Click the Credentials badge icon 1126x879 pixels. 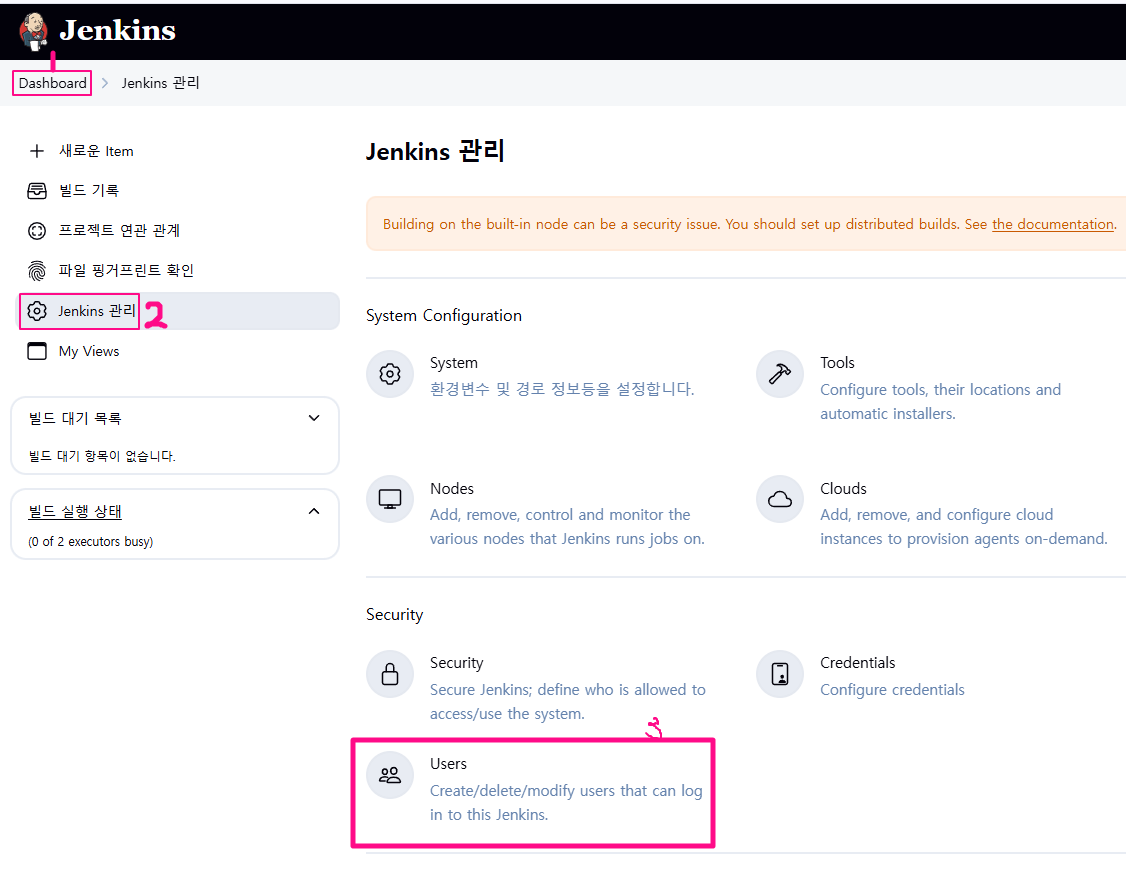[x=780, y=674]
